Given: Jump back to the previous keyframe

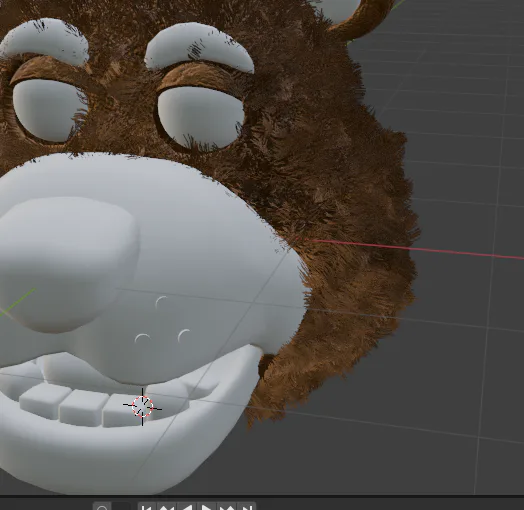Looking at the screenshot, I should pos(167,507).
